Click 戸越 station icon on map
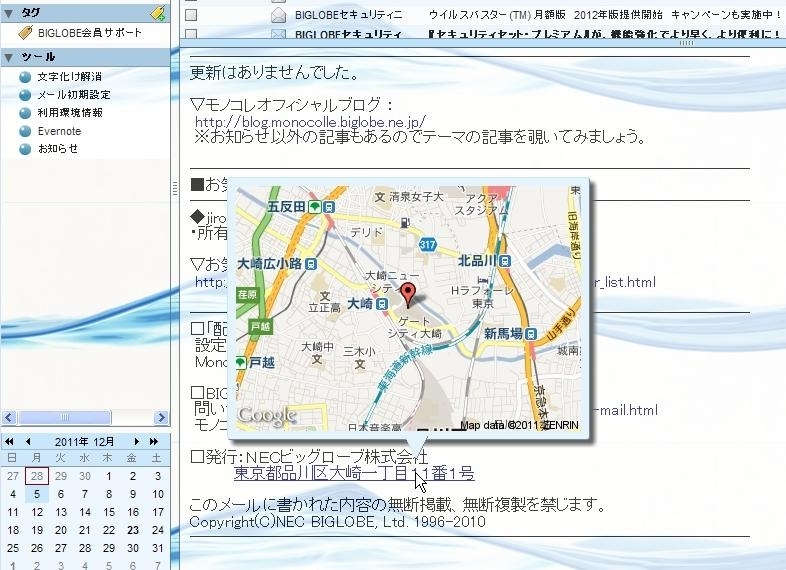This screenshot has height=570, width=786. (241, 362)
